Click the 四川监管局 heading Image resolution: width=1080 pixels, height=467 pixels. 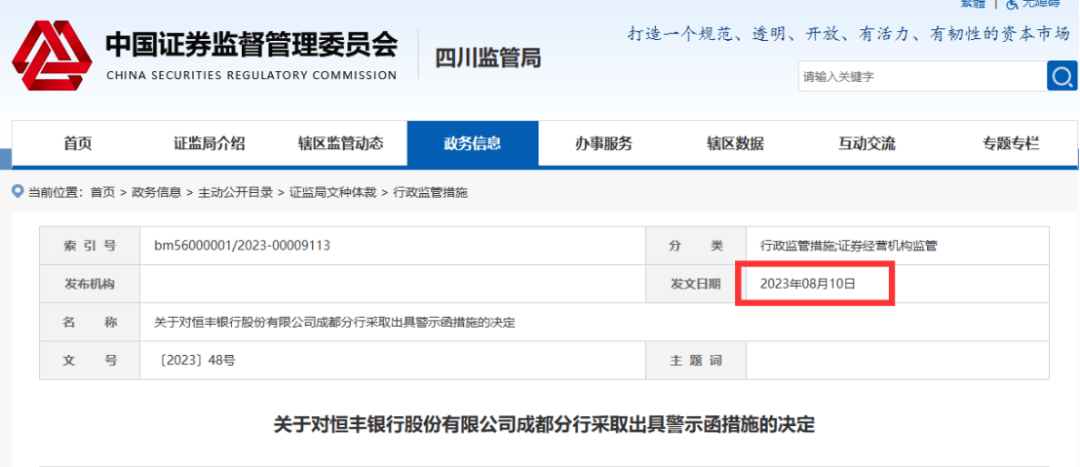[x=488, y=59]
